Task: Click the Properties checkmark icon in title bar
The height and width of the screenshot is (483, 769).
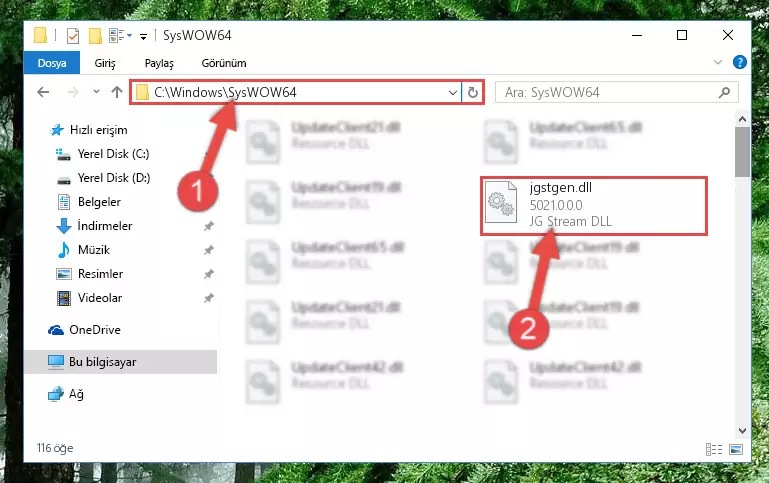Action: pyautogui.click(x=73, y=36)
